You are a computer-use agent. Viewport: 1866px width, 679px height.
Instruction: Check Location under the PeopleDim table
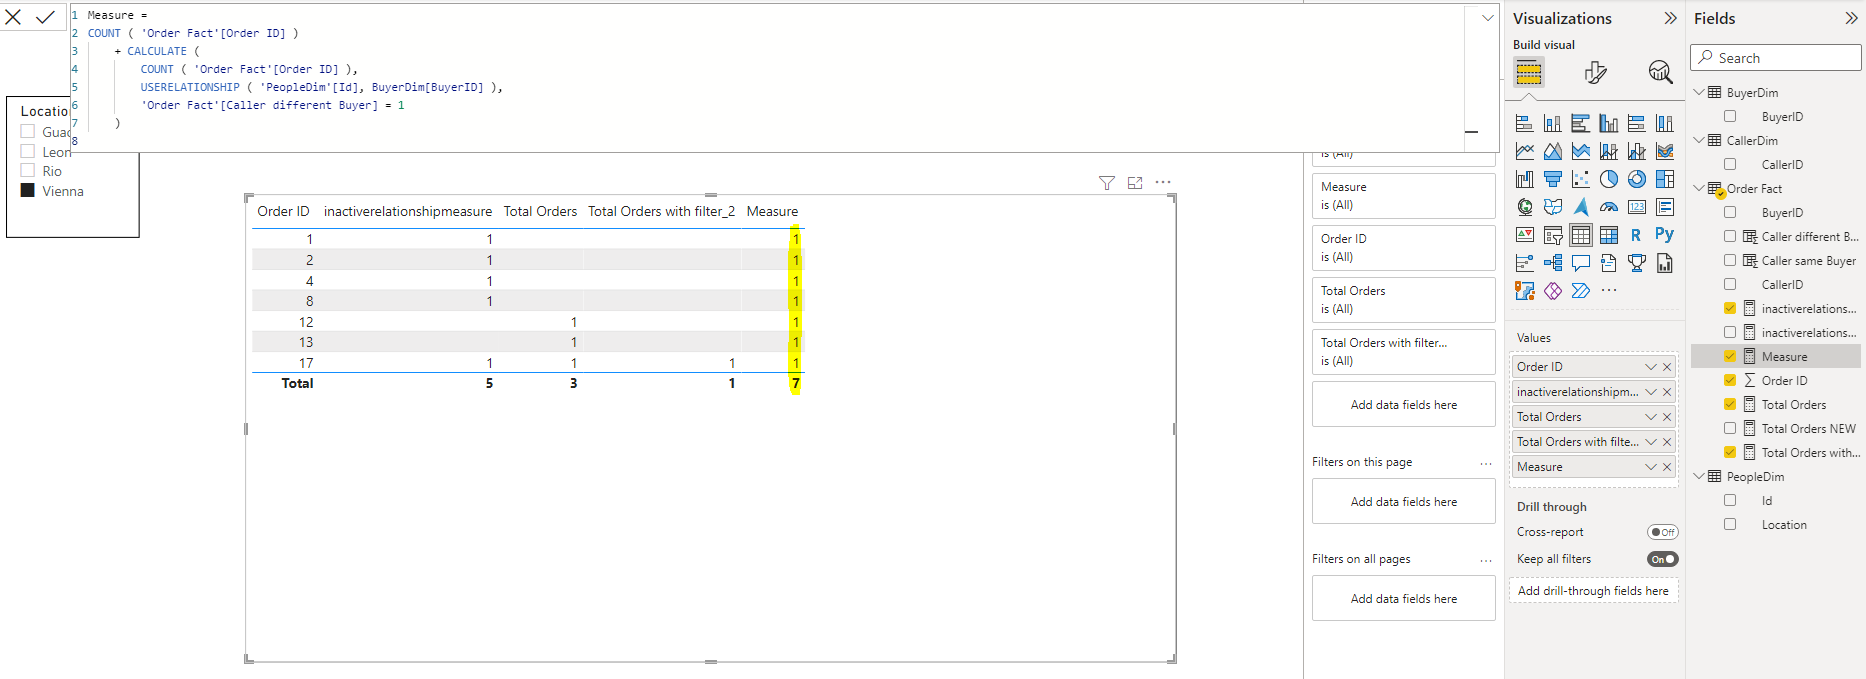pyautogui.click(x=1730, y=524)
